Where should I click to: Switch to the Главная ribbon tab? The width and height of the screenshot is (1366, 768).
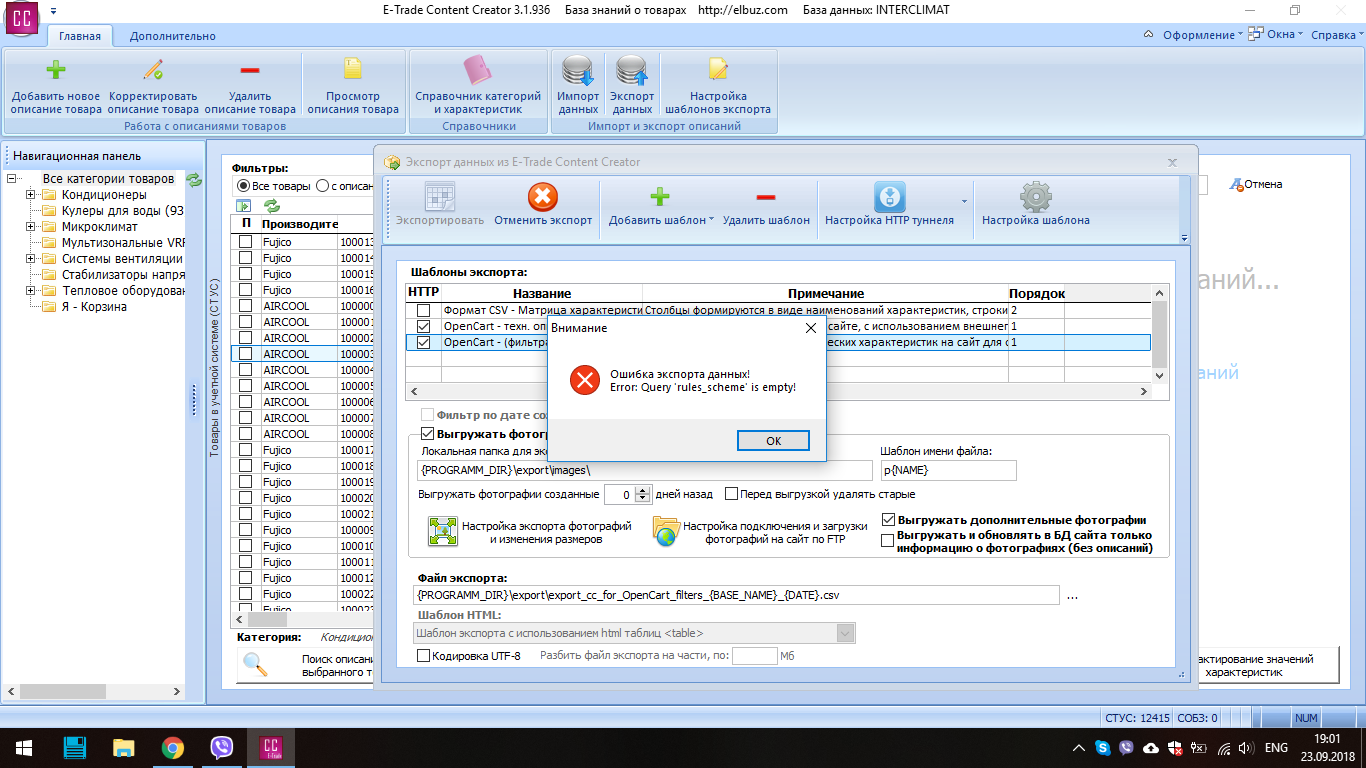(80, 36)
